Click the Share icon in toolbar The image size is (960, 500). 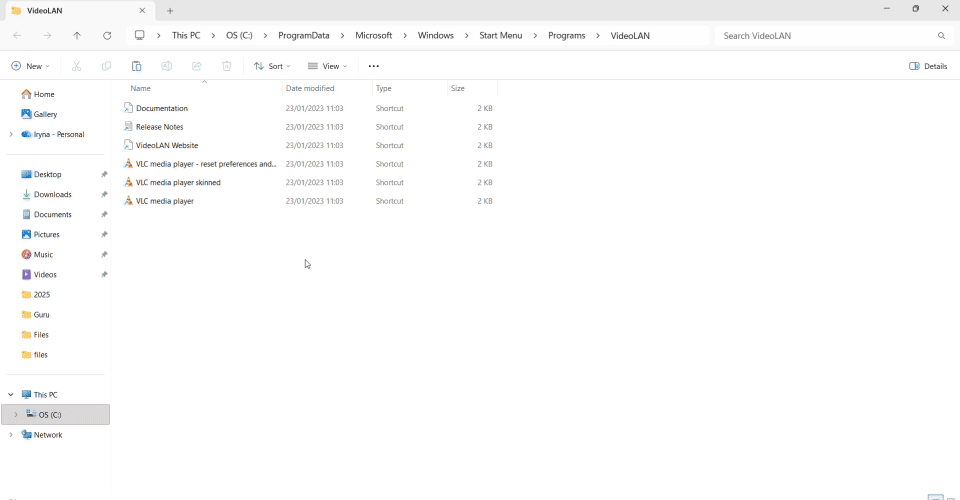coord(197,66)
